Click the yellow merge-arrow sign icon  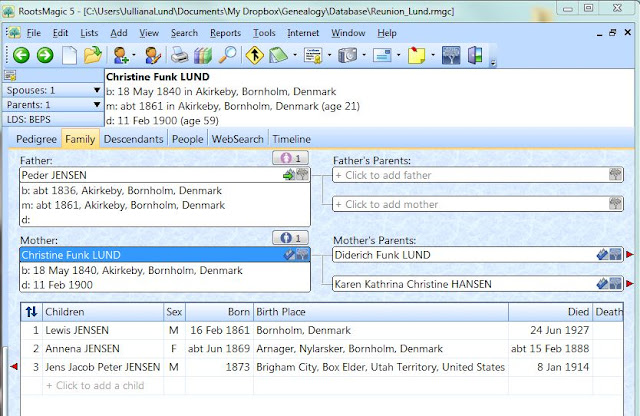[254, 55]
